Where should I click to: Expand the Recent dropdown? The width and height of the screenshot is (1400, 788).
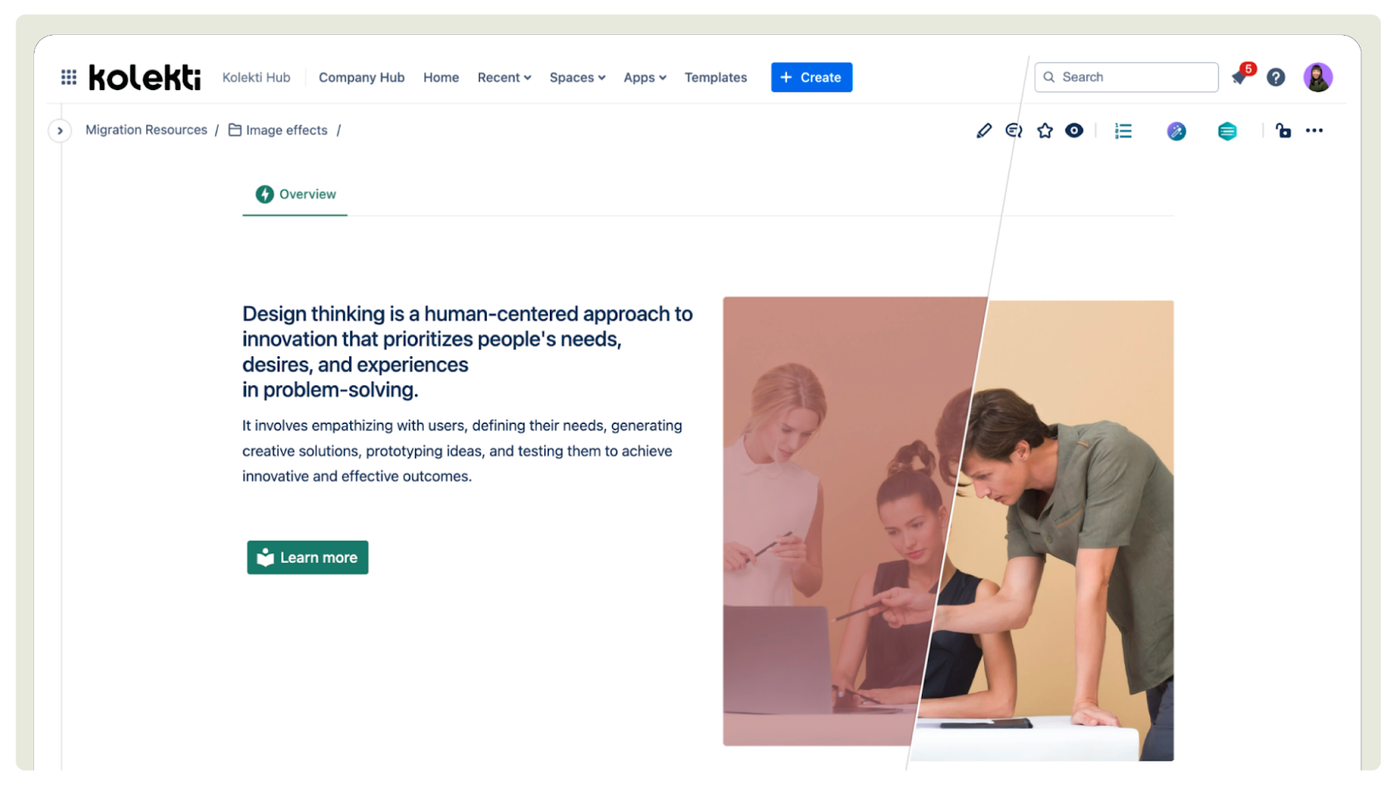[504, 77]
